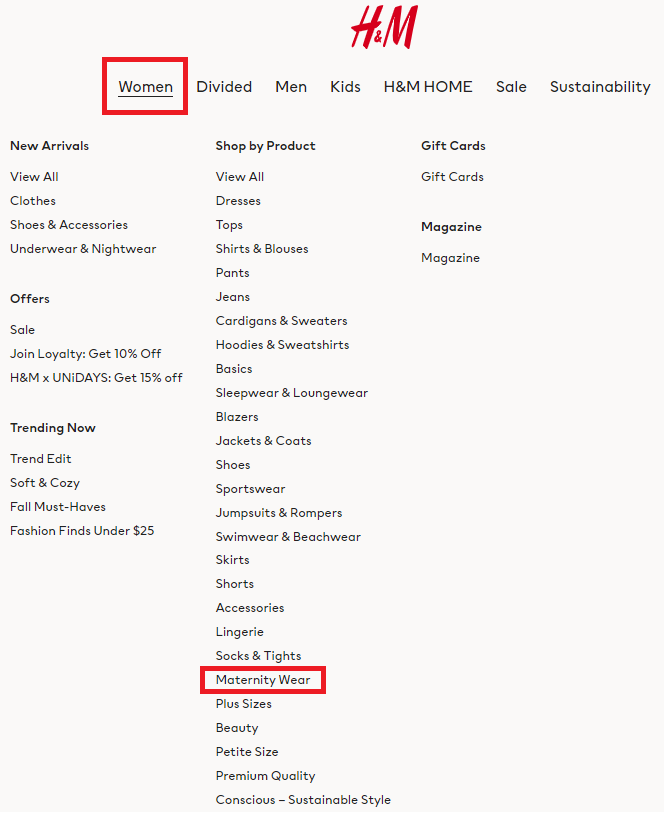Go to Accessories category
This screenshot has height=815, width=664.
click(250, 608)
